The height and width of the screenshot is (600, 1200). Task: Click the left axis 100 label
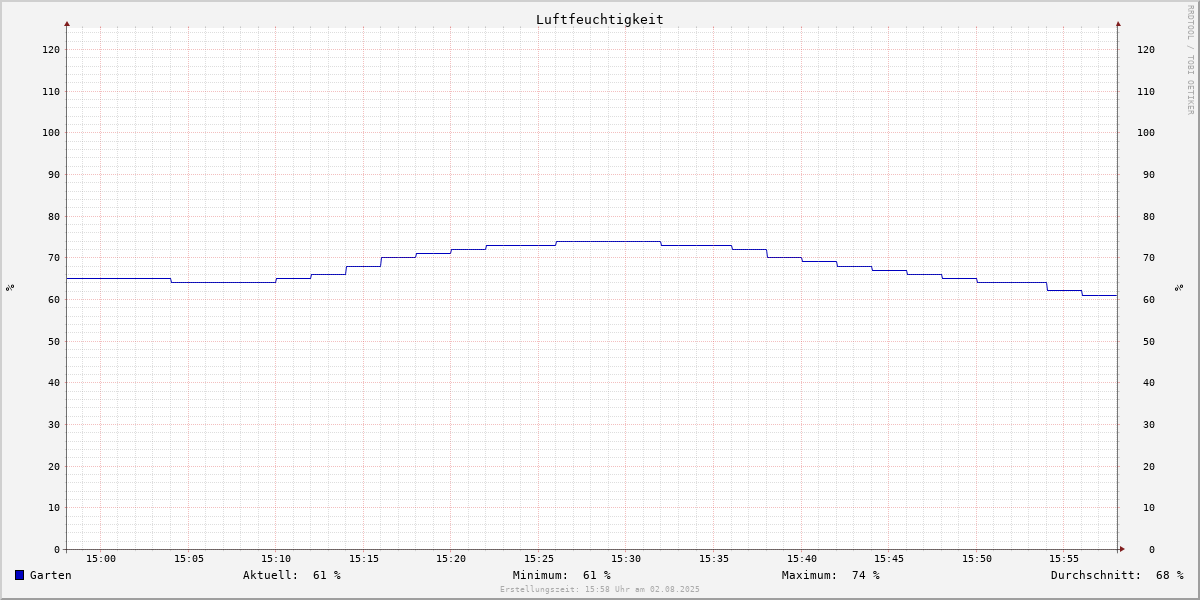pyautogui.click(x=51, y=132)
